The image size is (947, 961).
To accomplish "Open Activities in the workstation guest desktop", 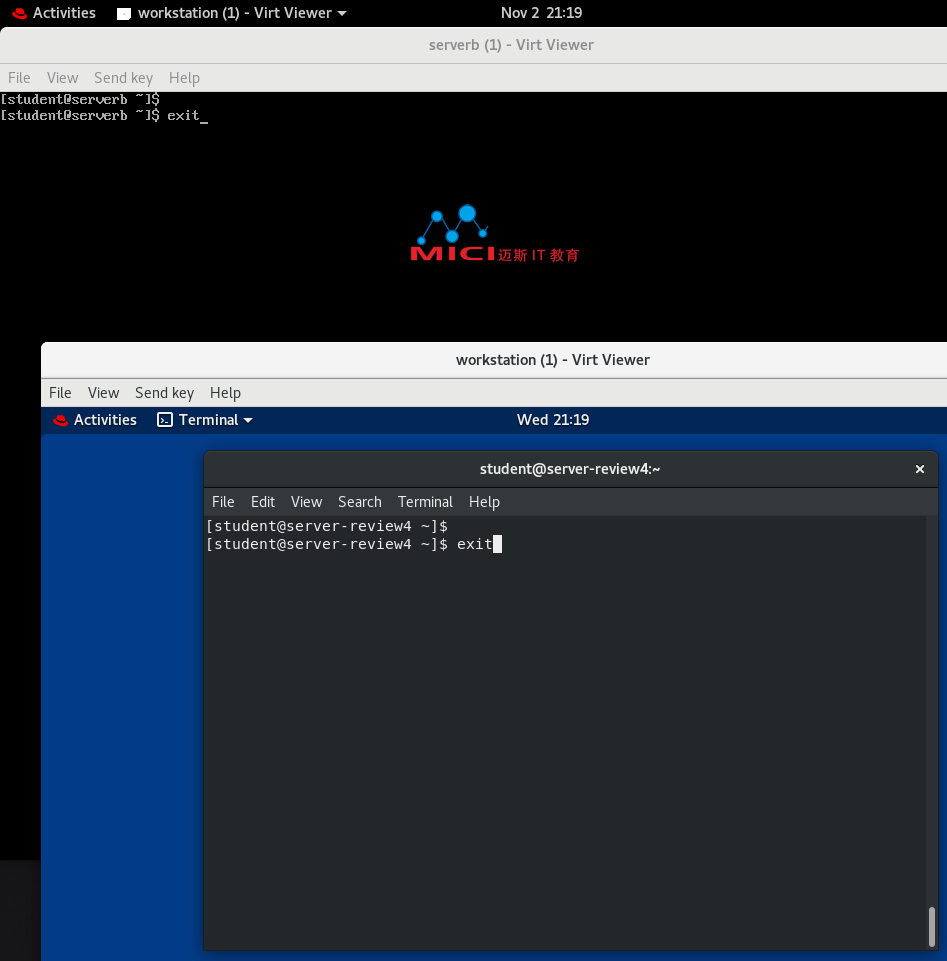I will (x=105, y=420).
